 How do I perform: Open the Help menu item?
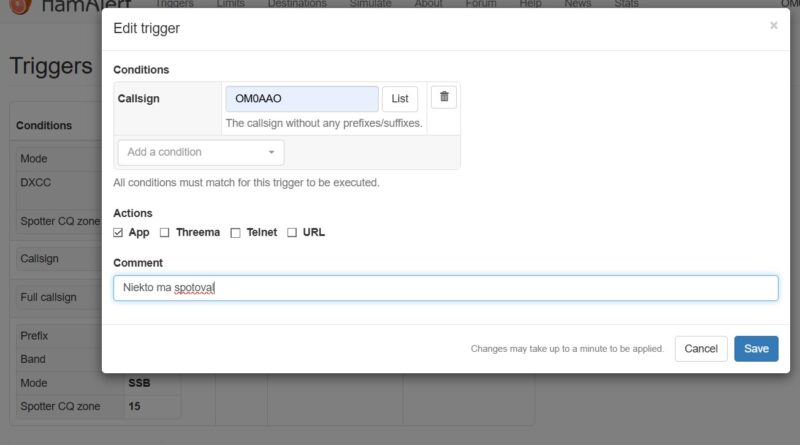(531, 4)
